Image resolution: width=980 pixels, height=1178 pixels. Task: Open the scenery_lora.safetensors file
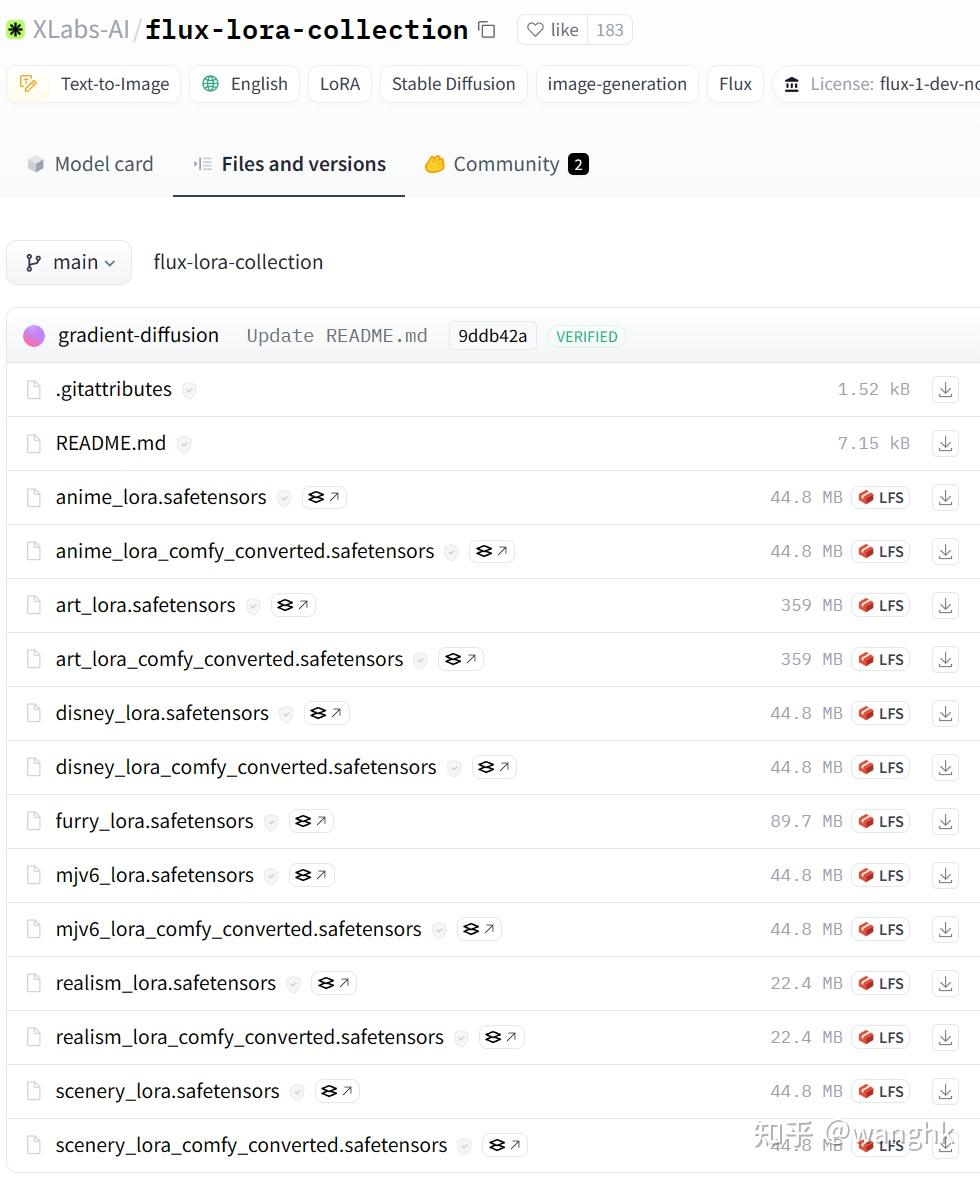[x=167, y=1091]
